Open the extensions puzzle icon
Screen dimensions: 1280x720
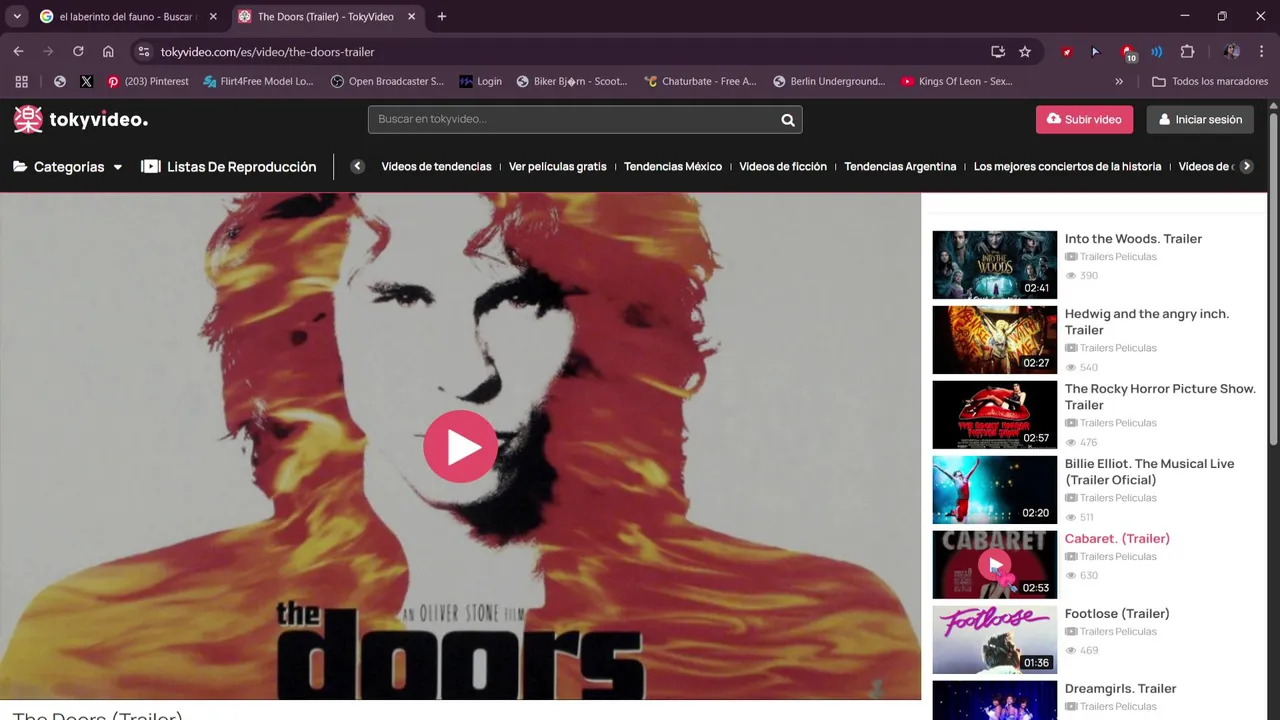pos(1188,52)
